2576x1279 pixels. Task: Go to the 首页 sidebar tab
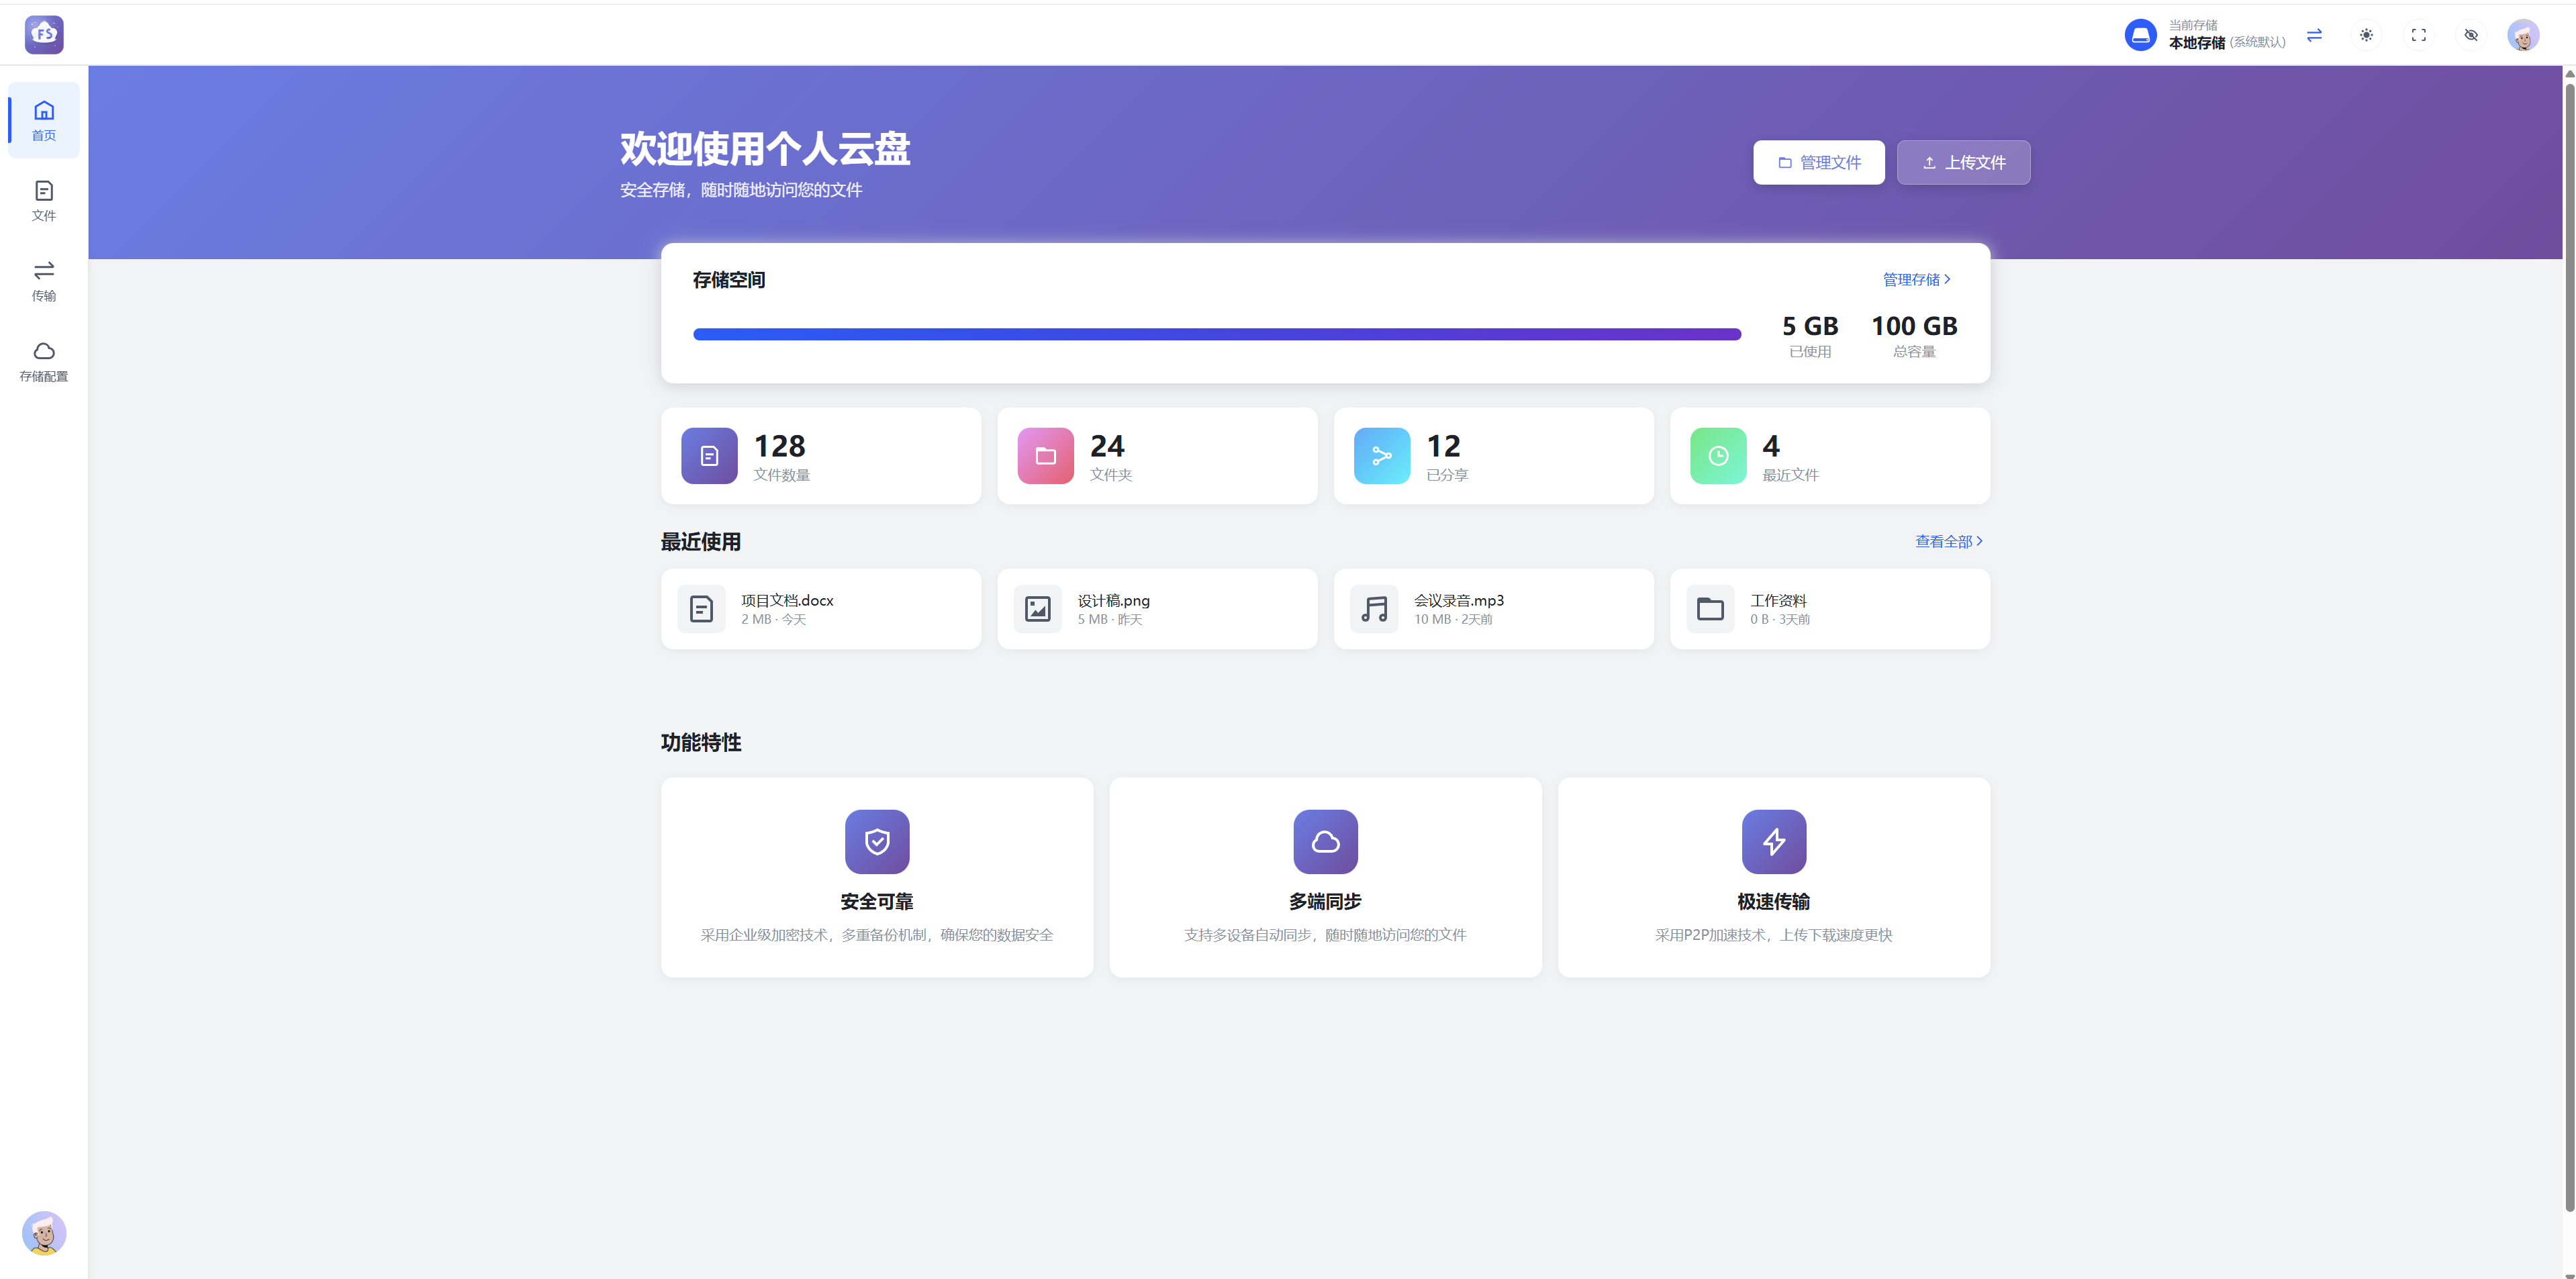pyautogui.click(x=44, y=120)
